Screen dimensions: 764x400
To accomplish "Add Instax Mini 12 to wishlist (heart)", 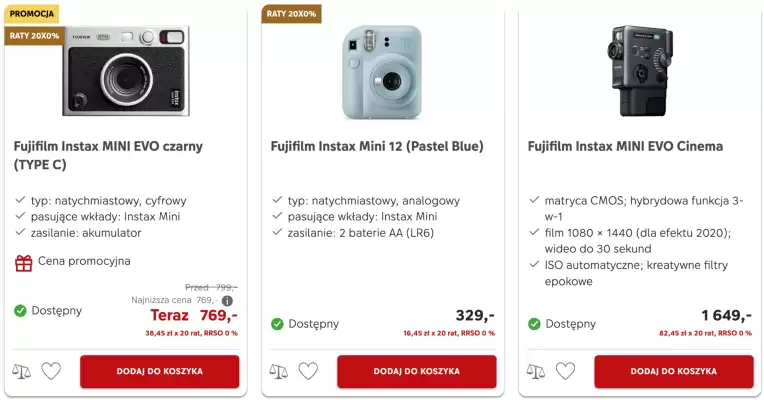I will pos(308,371).
